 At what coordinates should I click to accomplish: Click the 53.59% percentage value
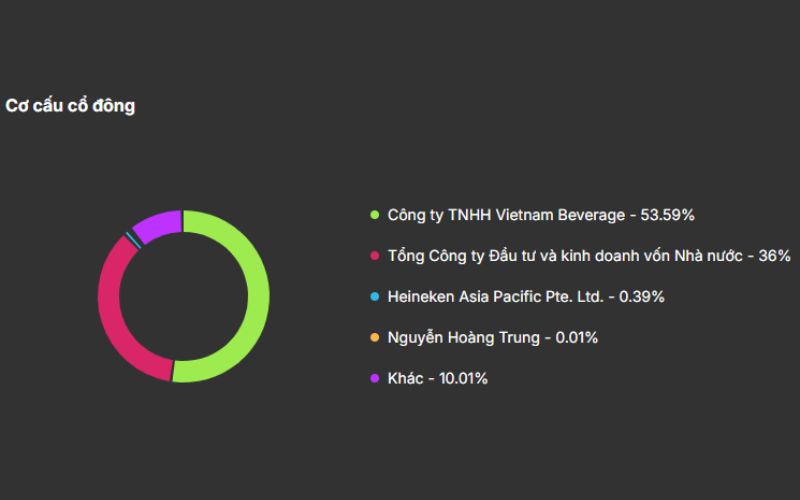pyautogui.click(x=666, y=215)
